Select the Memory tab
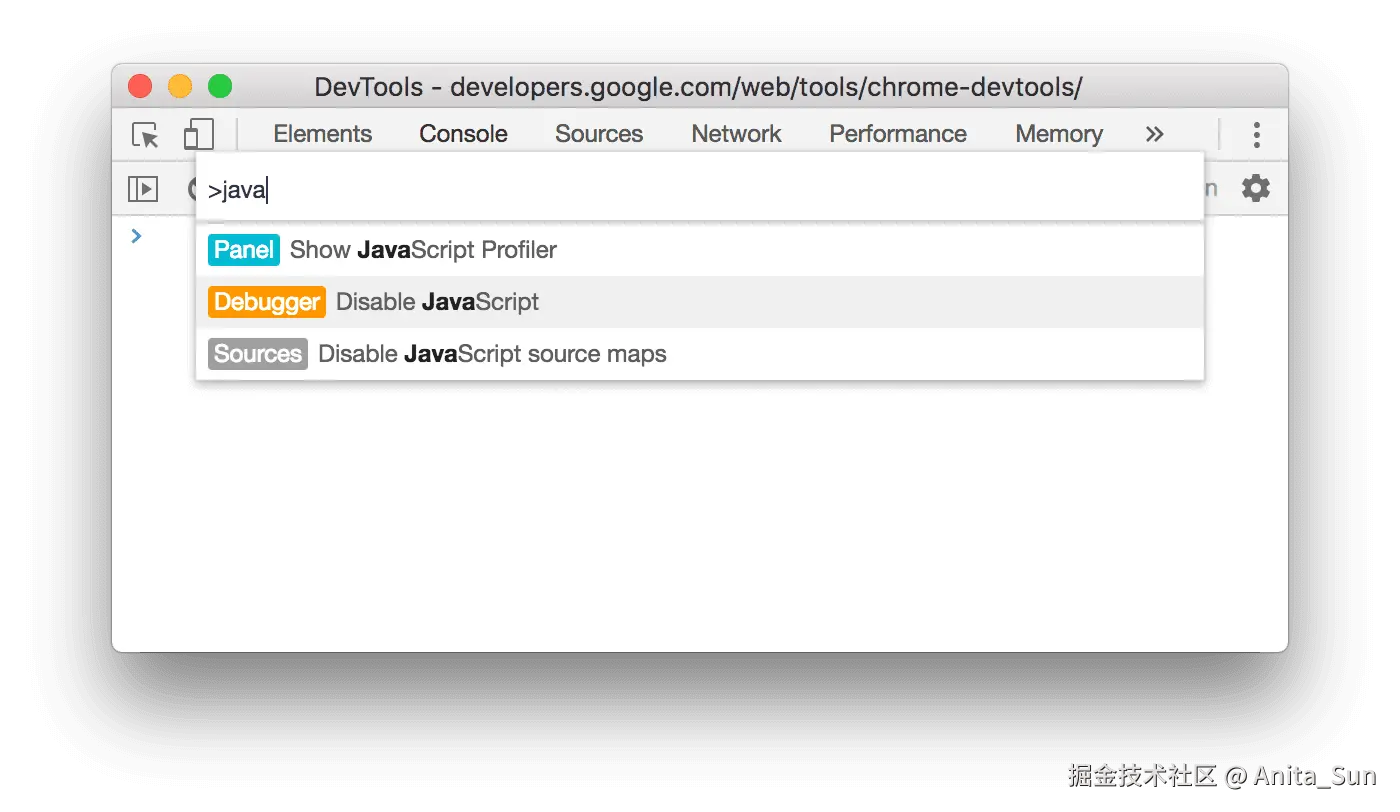This screenshot has width=1400, height=812. tap(1058, 133)
